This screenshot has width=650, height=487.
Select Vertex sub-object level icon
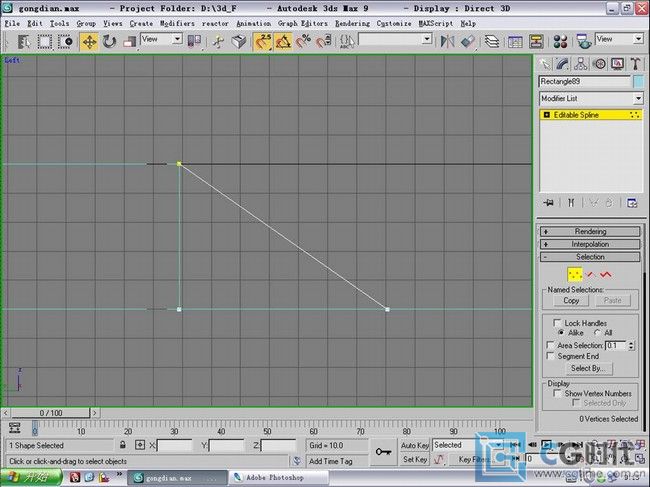click(x=575, y=274)
